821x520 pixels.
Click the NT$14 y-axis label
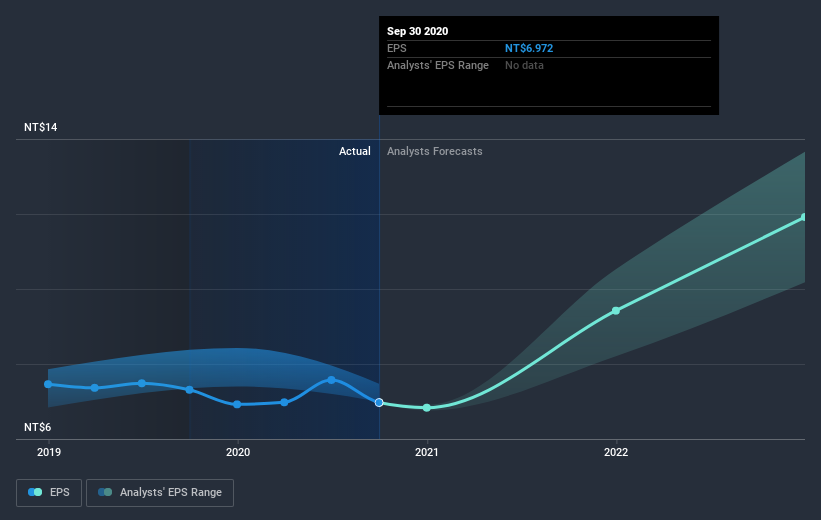click(x=40, y=127)
